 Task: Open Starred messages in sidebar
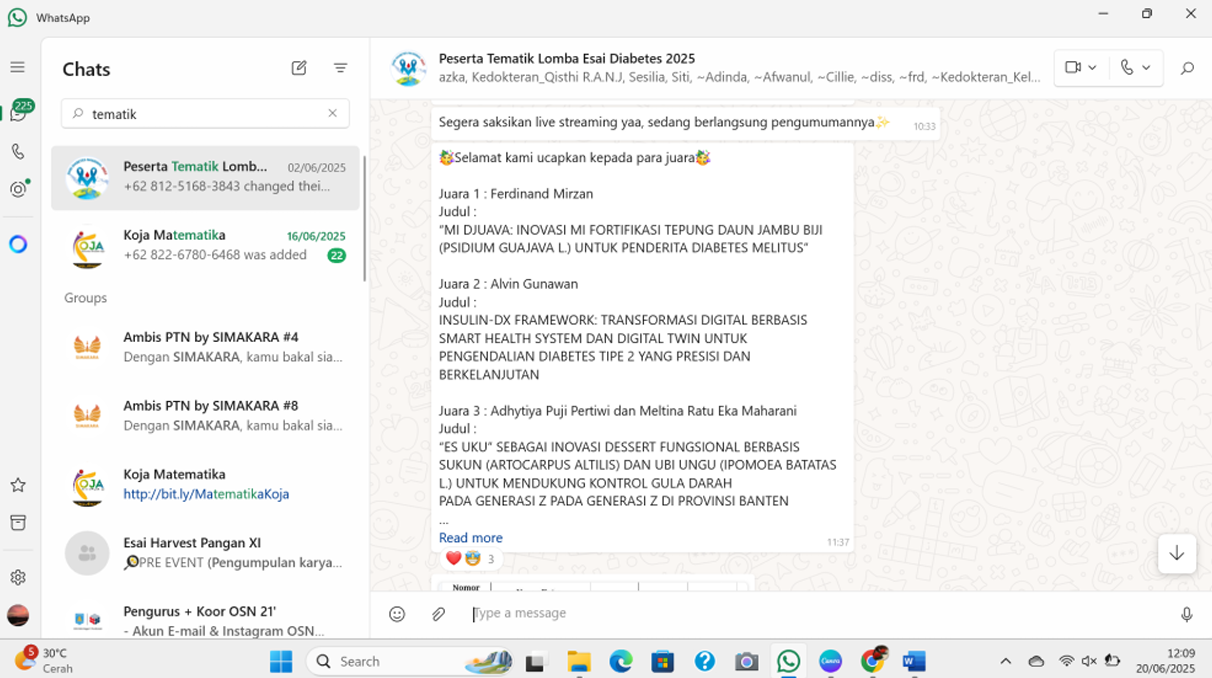18,485
